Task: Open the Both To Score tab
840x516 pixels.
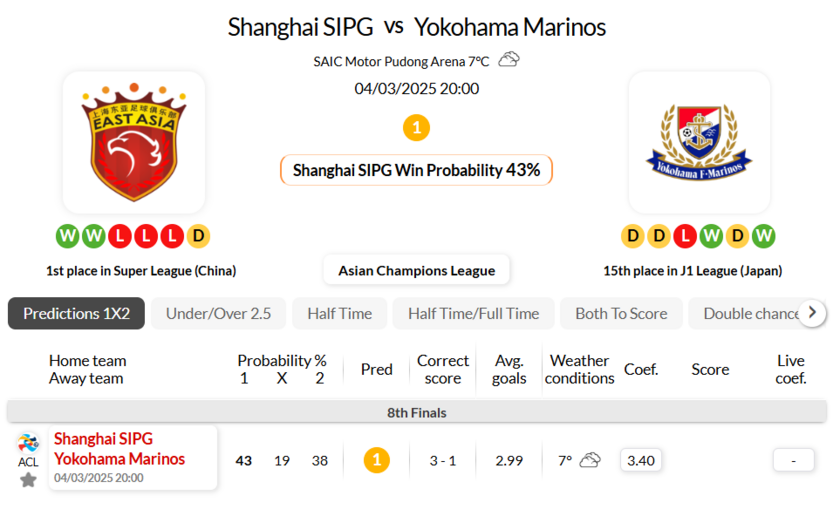Action: (x=621, y=313)
